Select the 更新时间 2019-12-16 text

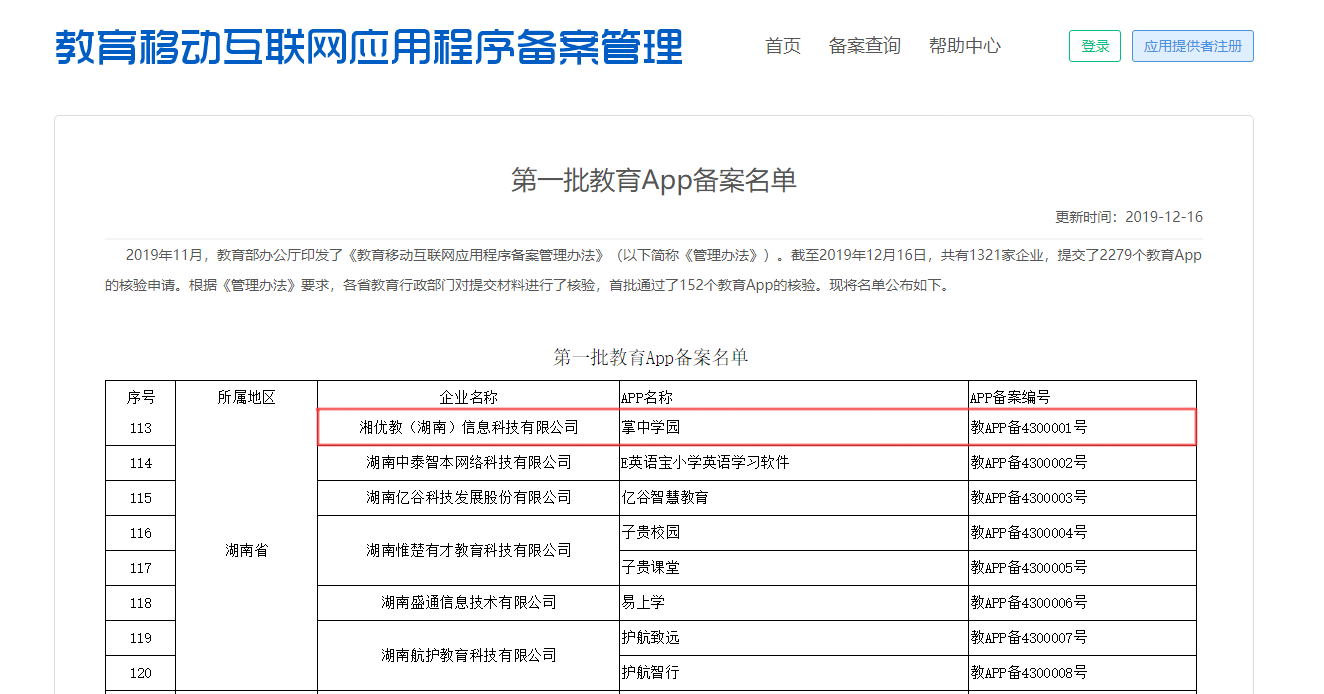click(x=1128, y=217)
